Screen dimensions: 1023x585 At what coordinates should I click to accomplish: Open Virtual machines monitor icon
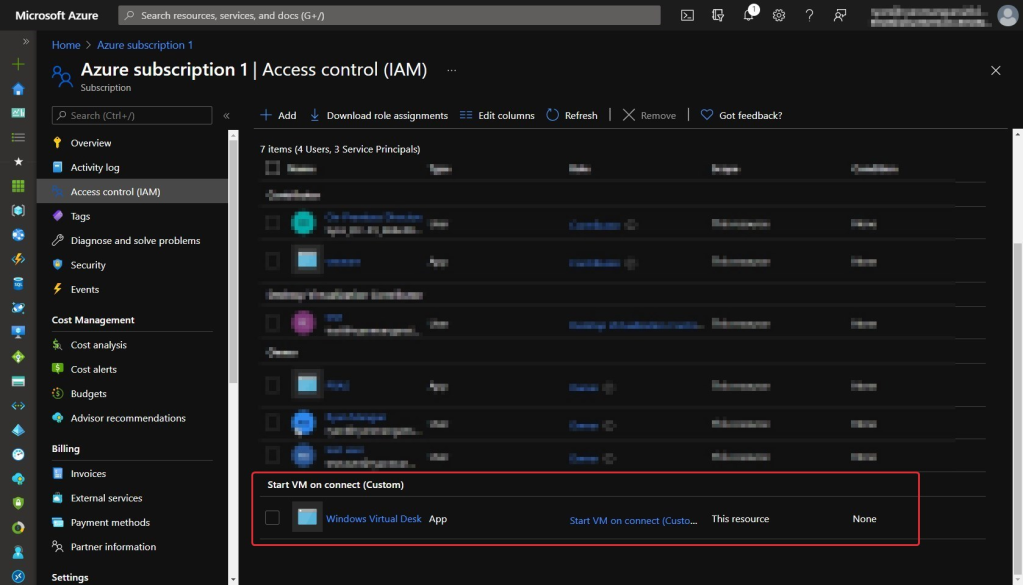pyautogui.click(x=18, y=332)
